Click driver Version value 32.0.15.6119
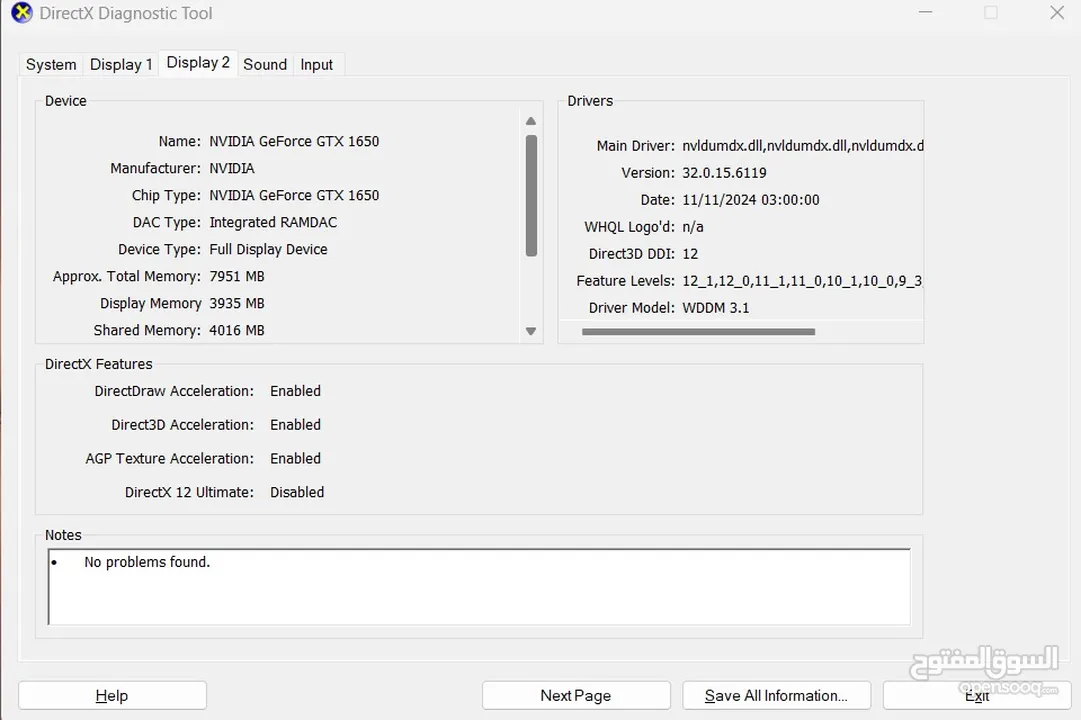 [x=725, y=173]
